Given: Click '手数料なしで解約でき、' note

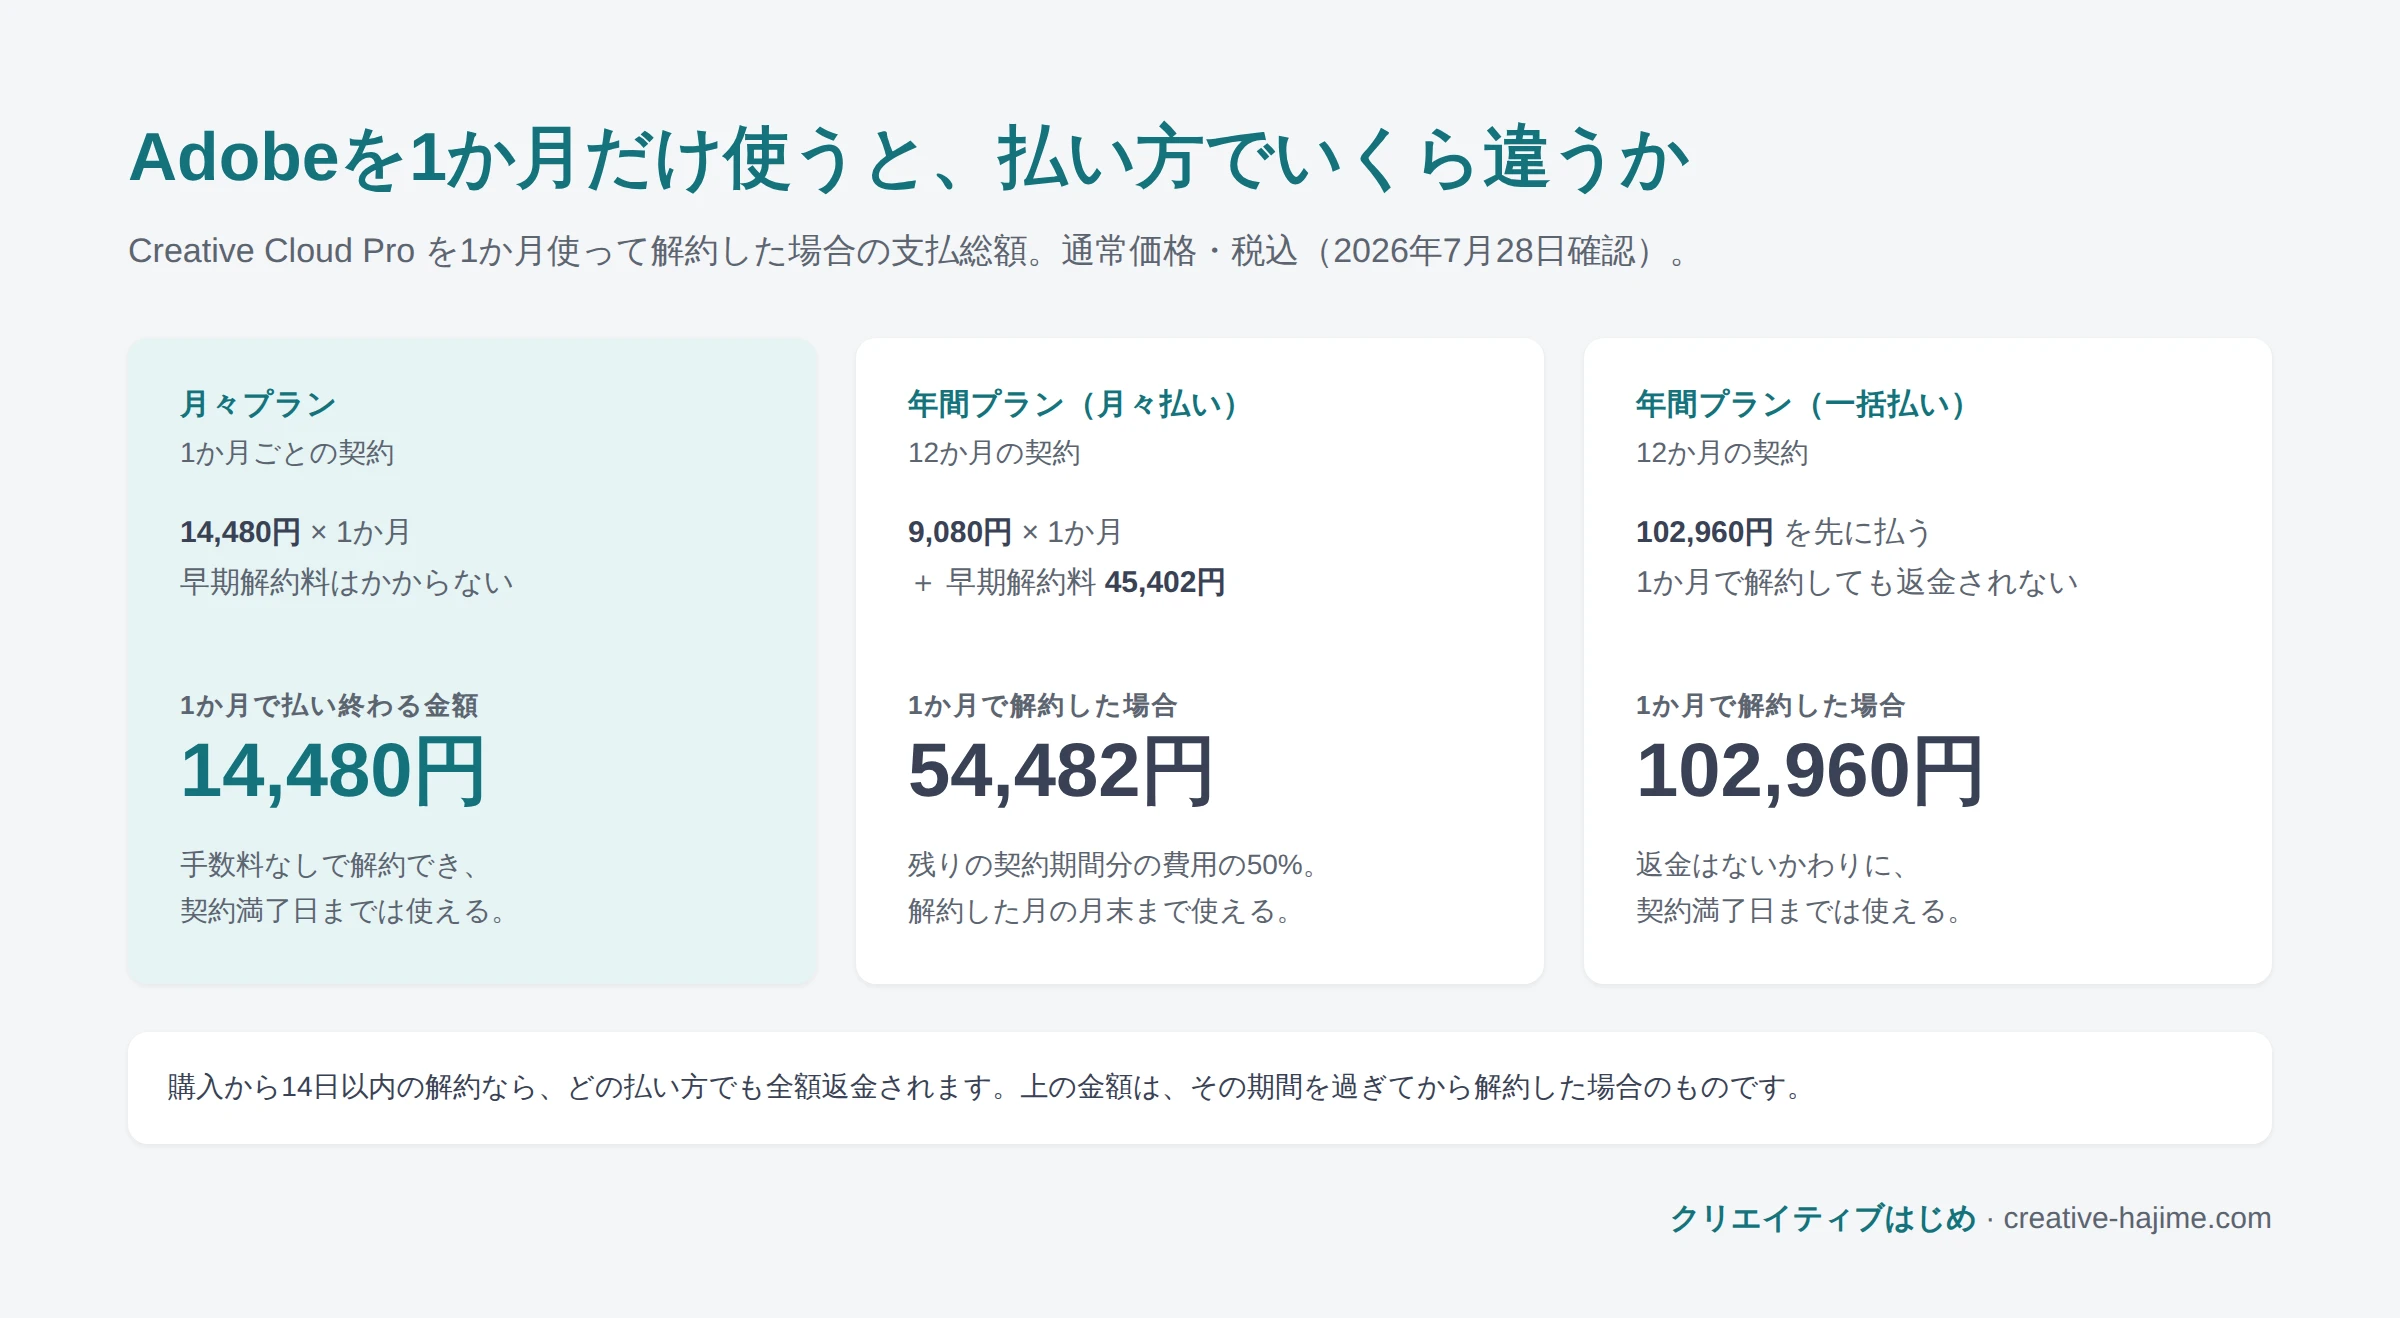Looking at the screenshot, I should 331,864.
